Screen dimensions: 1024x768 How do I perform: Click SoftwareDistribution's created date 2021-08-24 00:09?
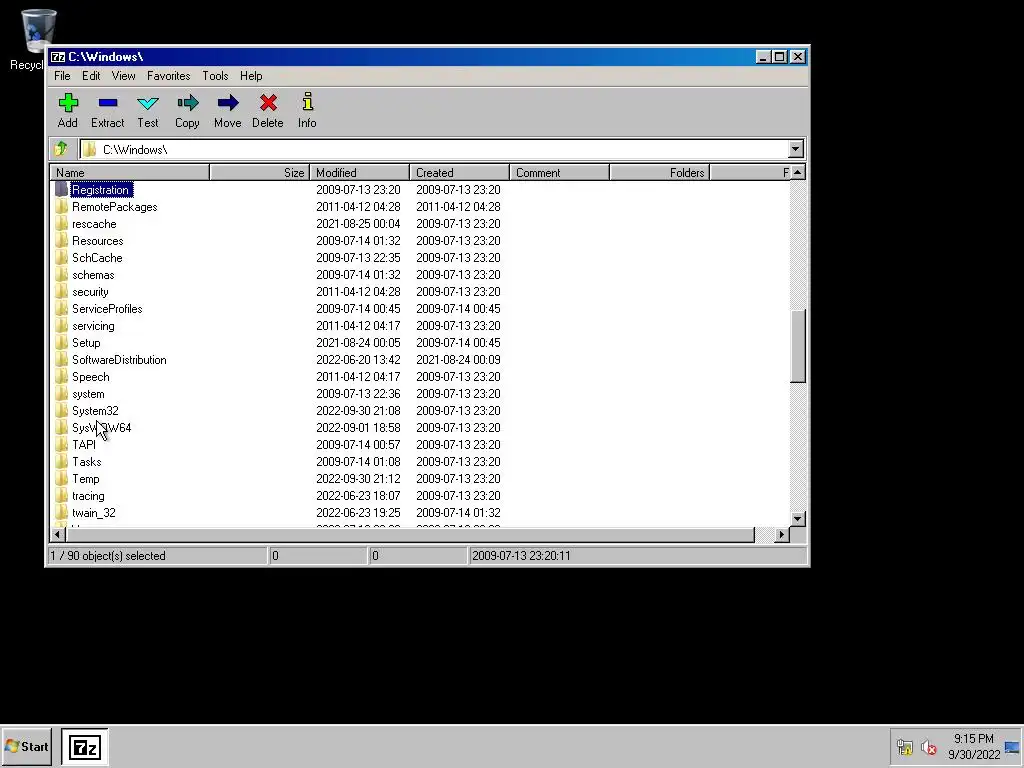pos(458,360)
